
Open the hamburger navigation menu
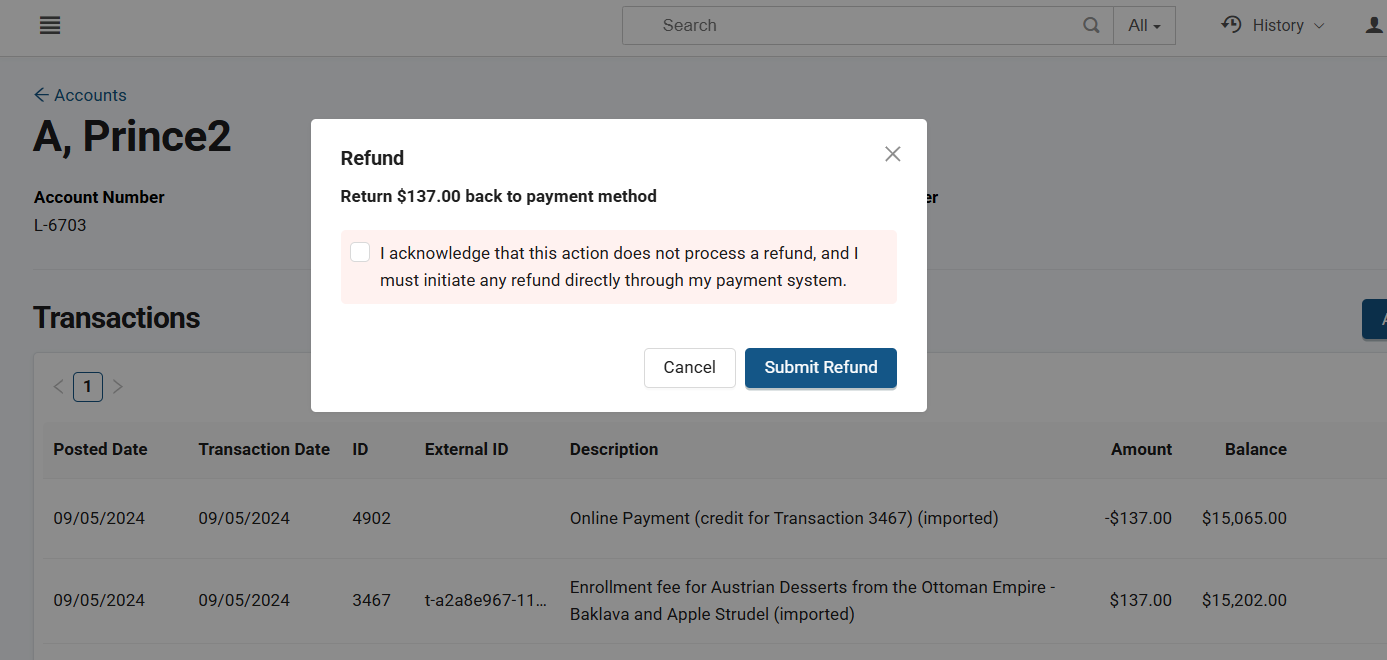(x=50, y=26)
